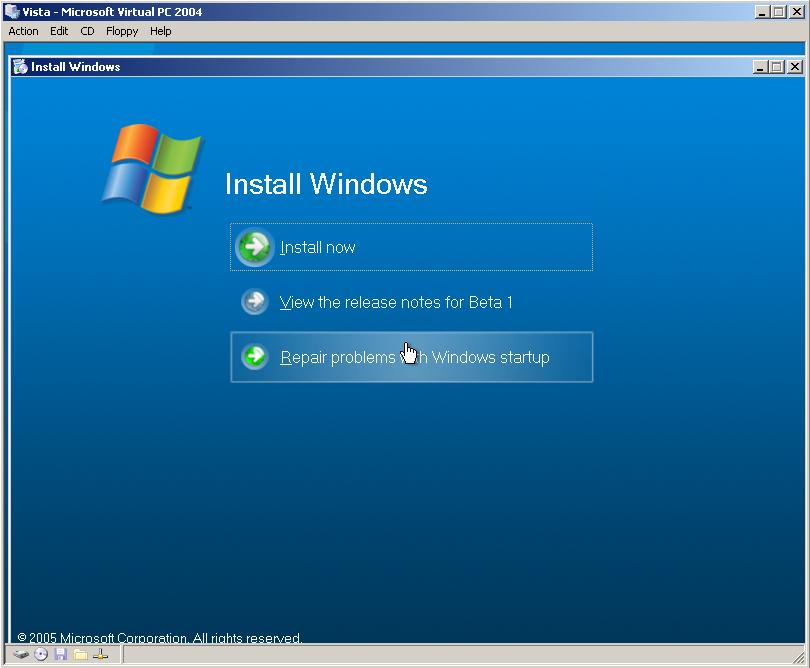
Task: Close the Install Windows setup window
Action: (795, 67)
